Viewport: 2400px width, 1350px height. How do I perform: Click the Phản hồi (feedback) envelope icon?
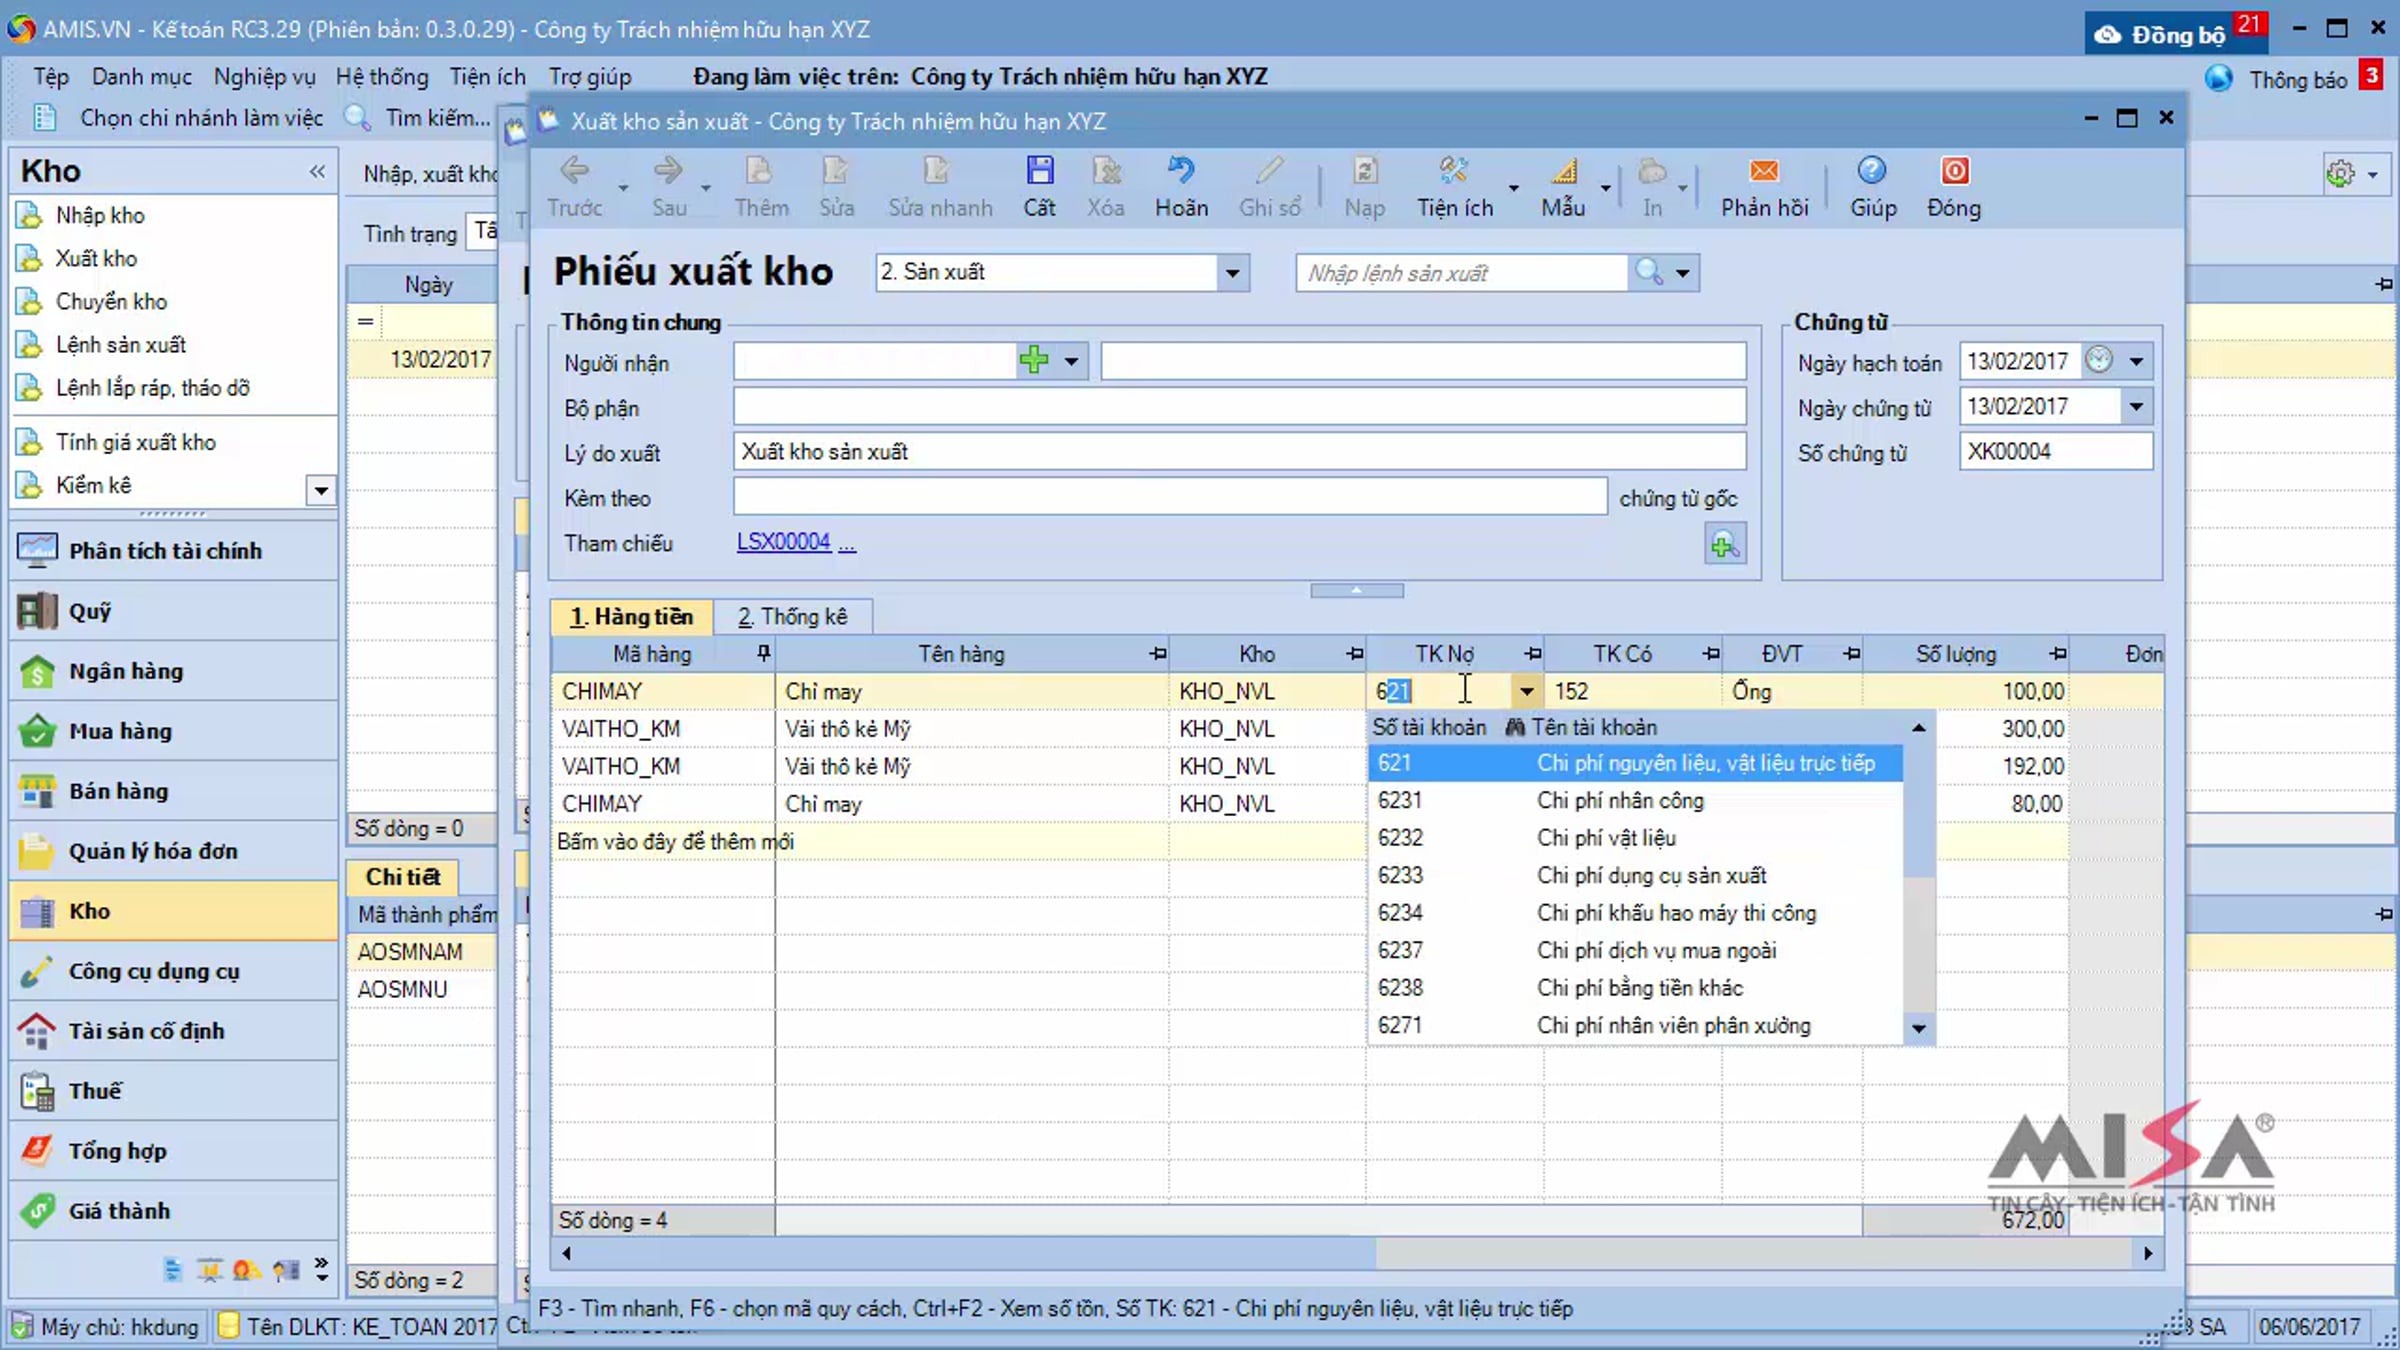click(1764, 172)
